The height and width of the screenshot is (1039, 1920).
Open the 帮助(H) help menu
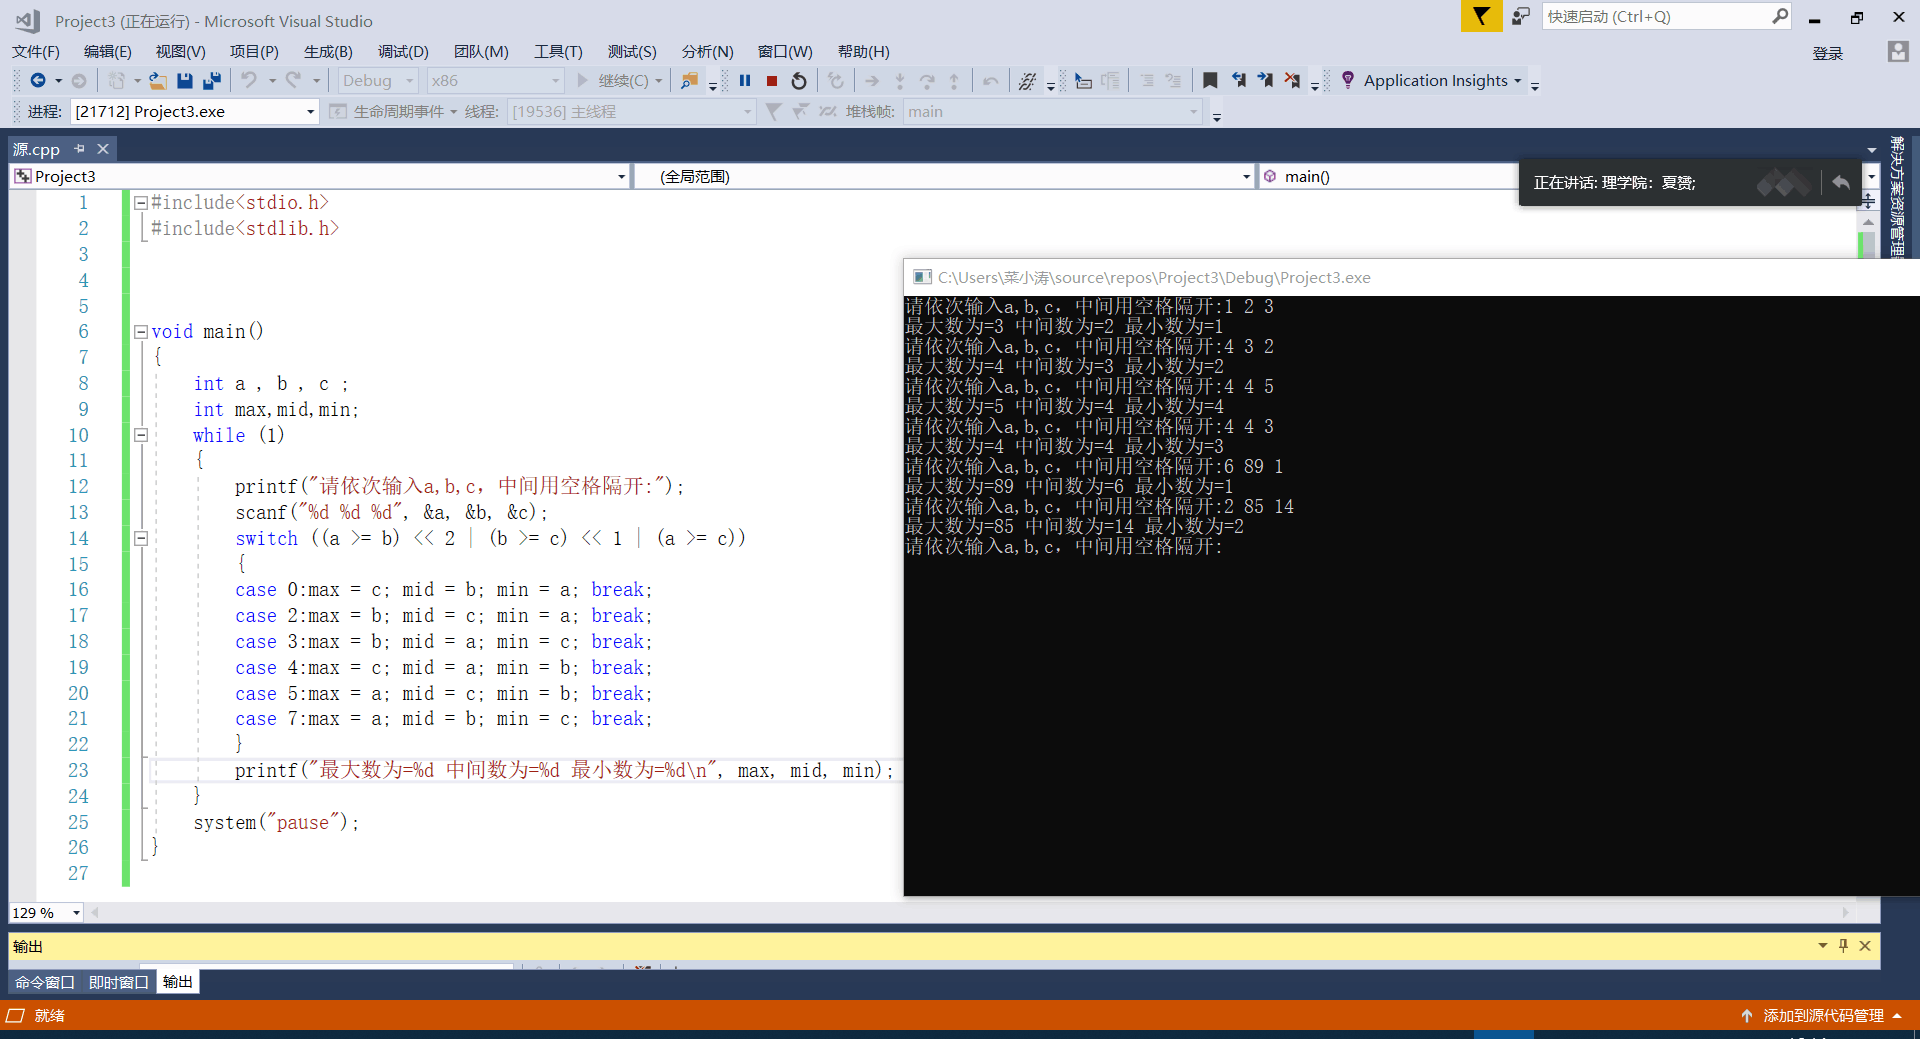pos(864,52)
